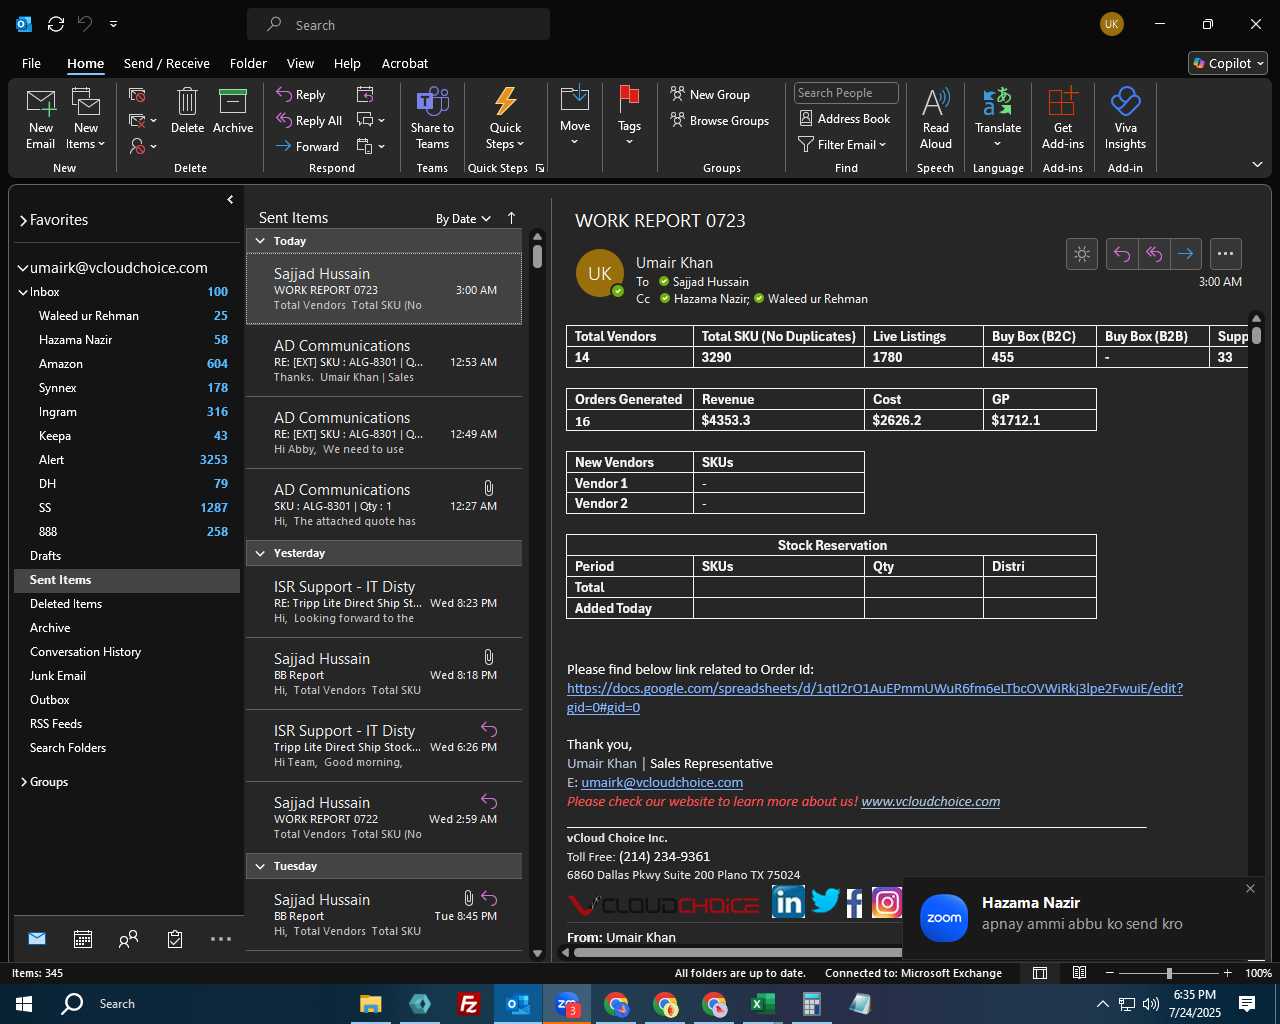The image size is (1280, 1024).
Task: Forward the selected message
Action: [x=309, y=147]
